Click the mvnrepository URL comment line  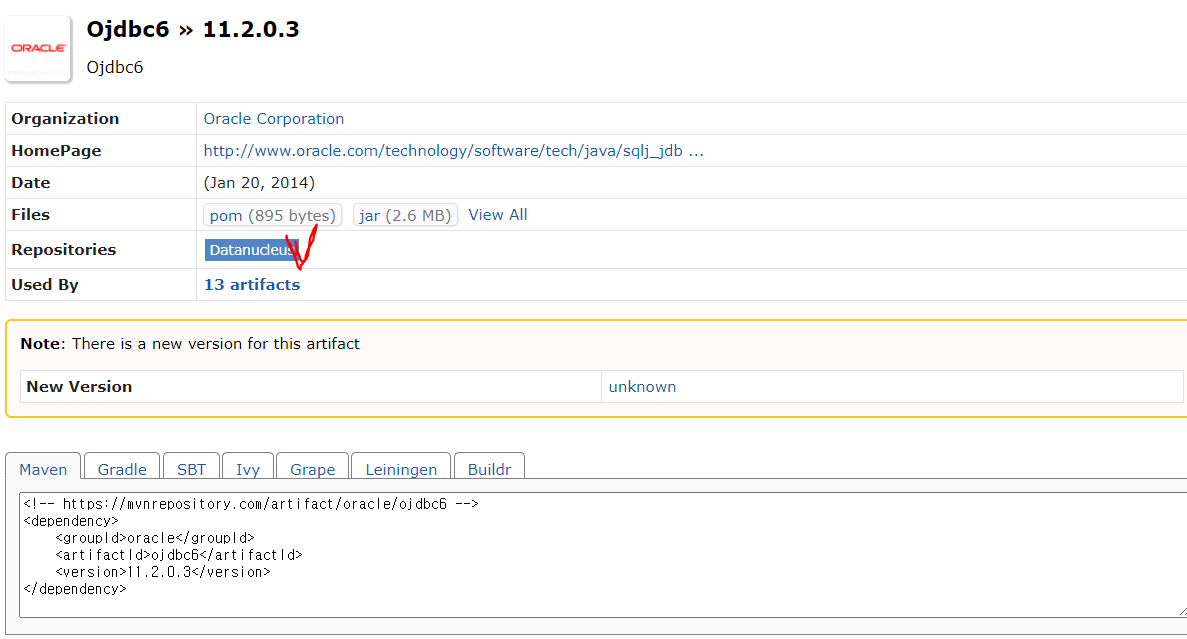click(251, 504)
